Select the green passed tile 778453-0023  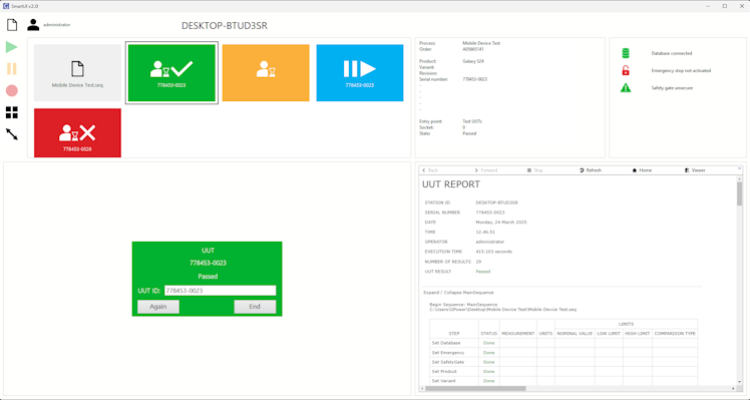click(x=171, y=73)
